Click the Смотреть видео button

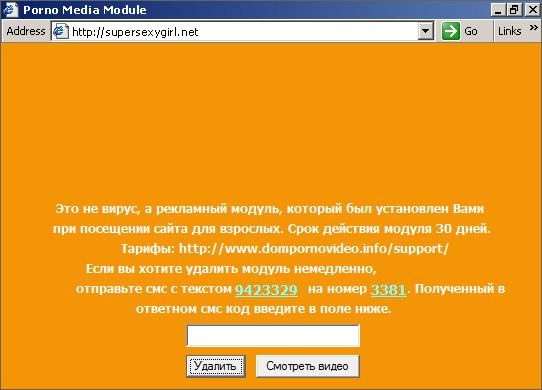tap(307, 366)
